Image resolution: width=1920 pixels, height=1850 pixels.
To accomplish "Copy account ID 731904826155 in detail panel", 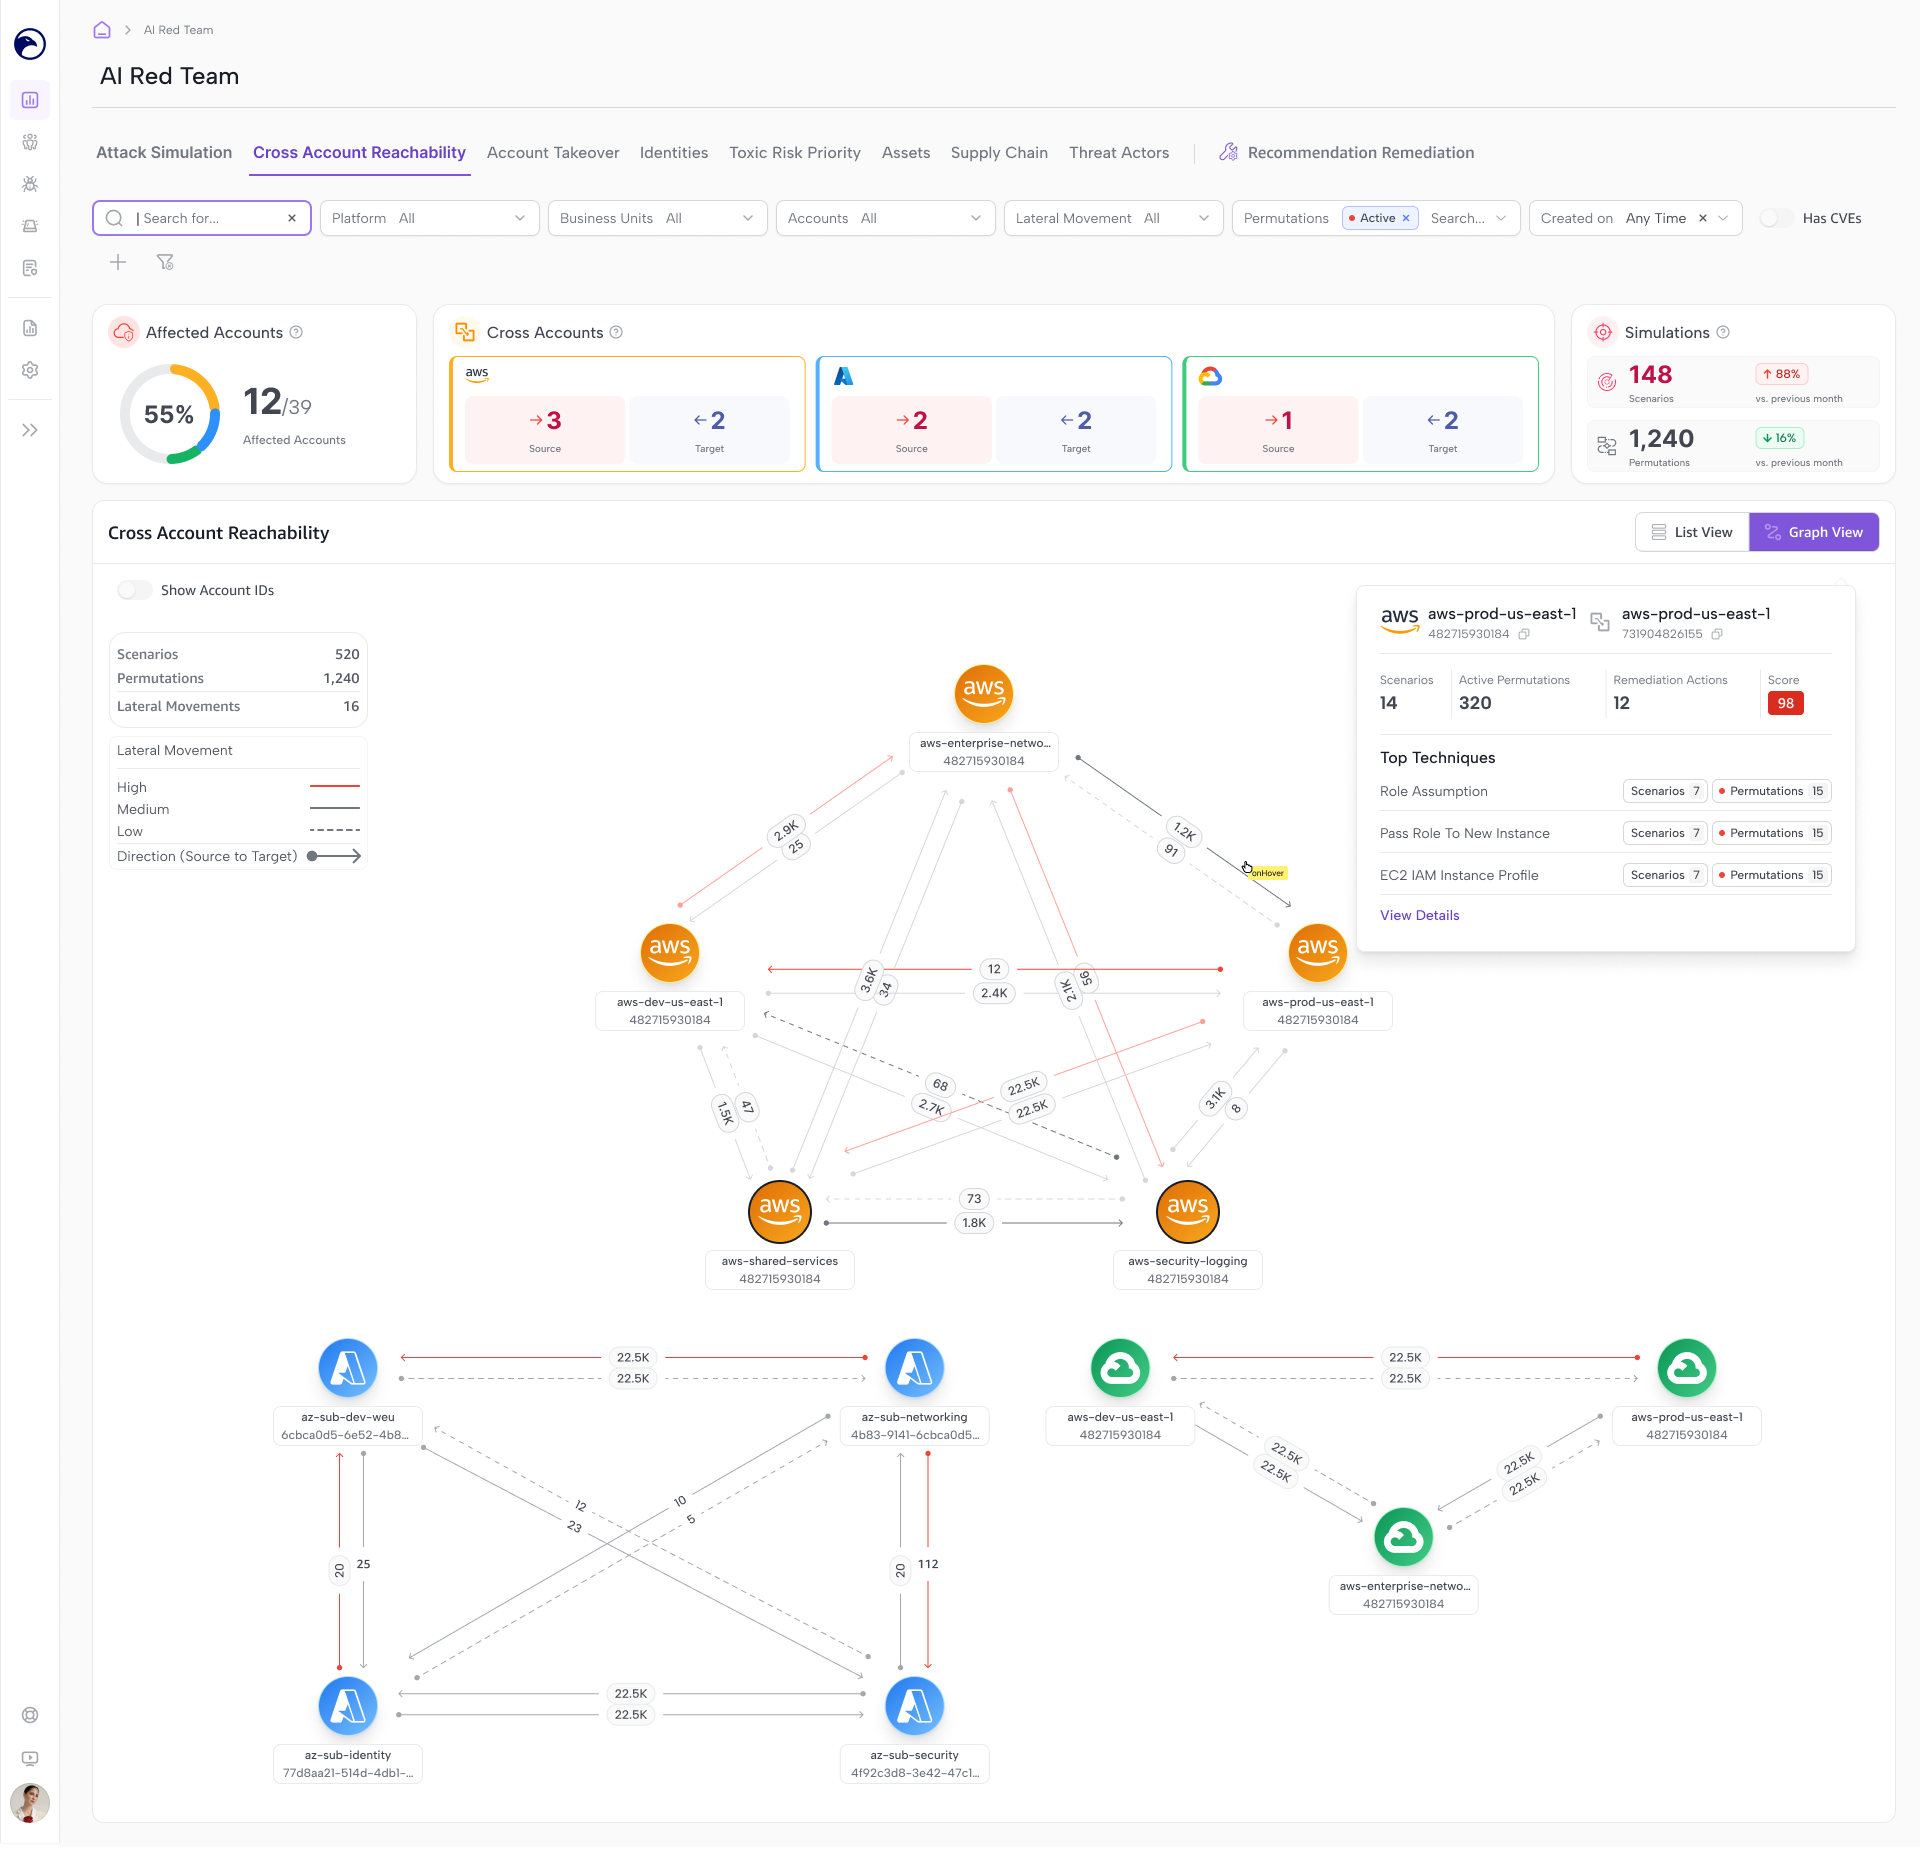I will point(1717,634).
